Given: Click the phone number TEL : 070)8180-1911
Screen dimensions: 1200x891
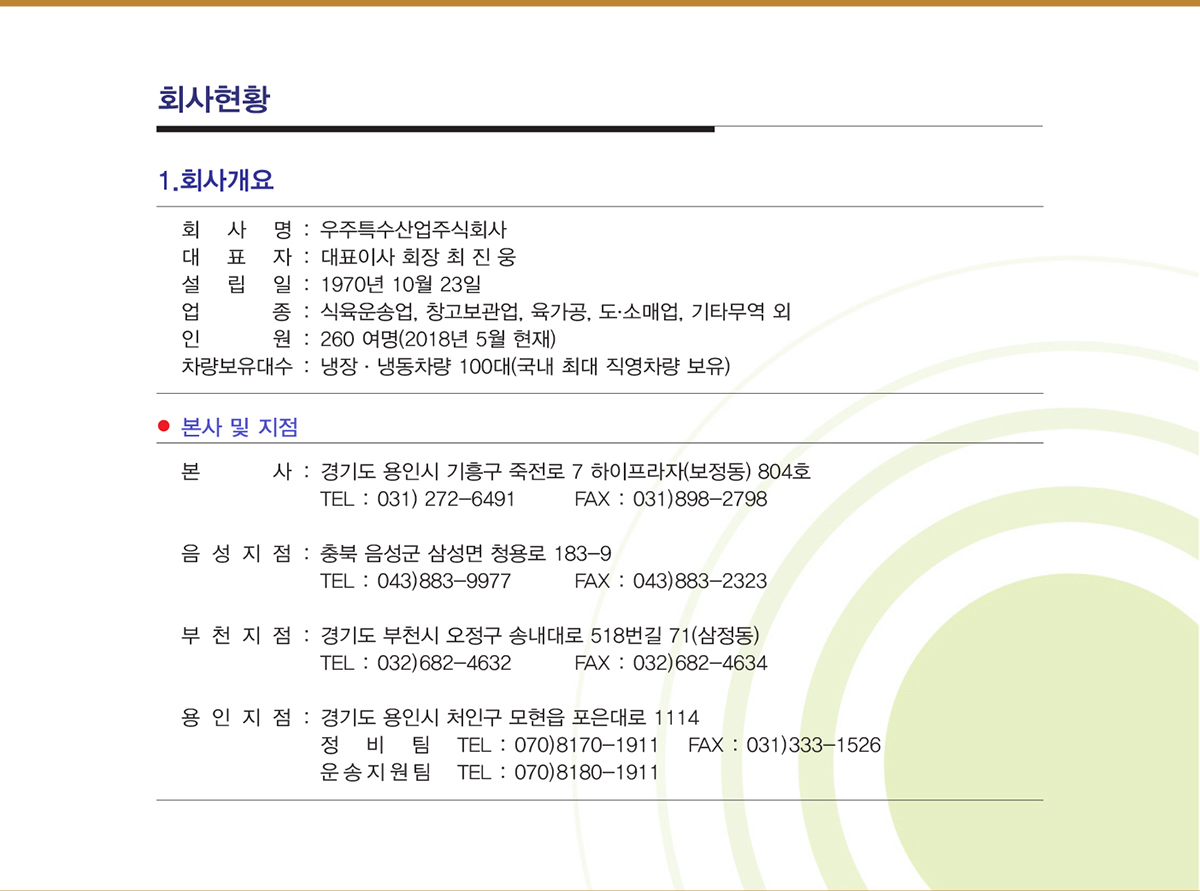Looking at the screenshot, I should [557, 773].
